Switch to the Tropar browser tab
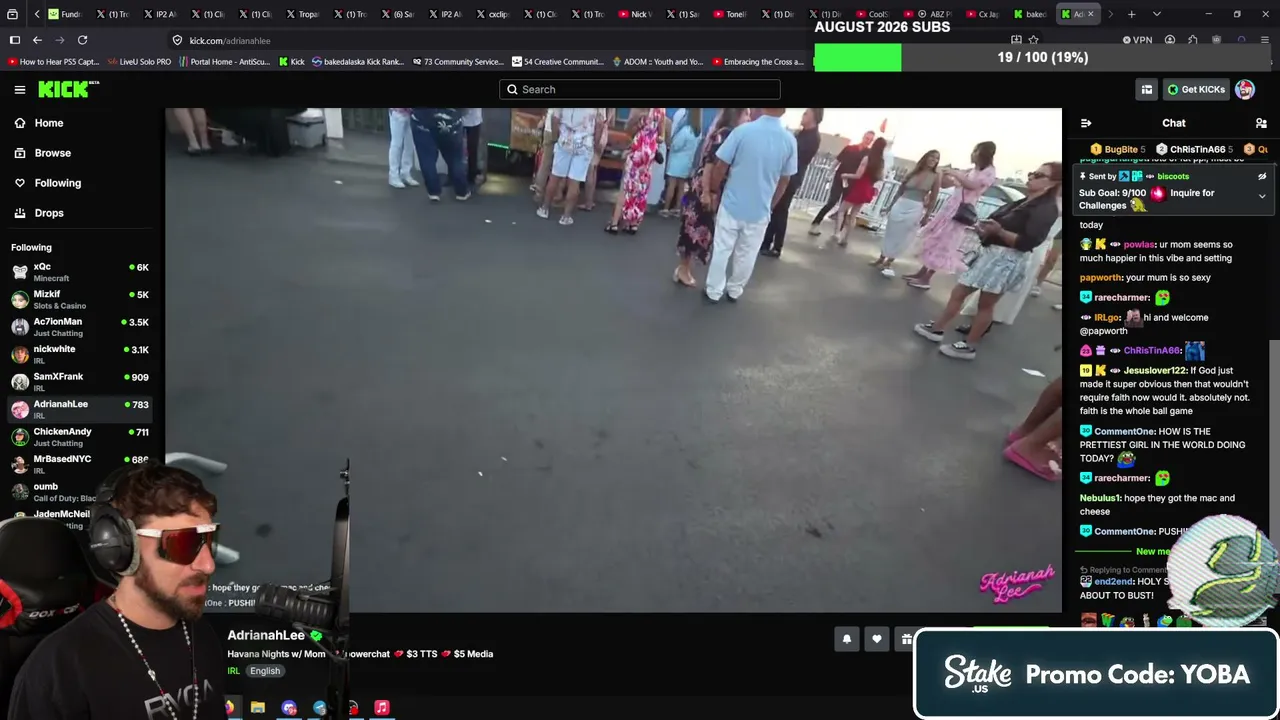 coord(304,14)
